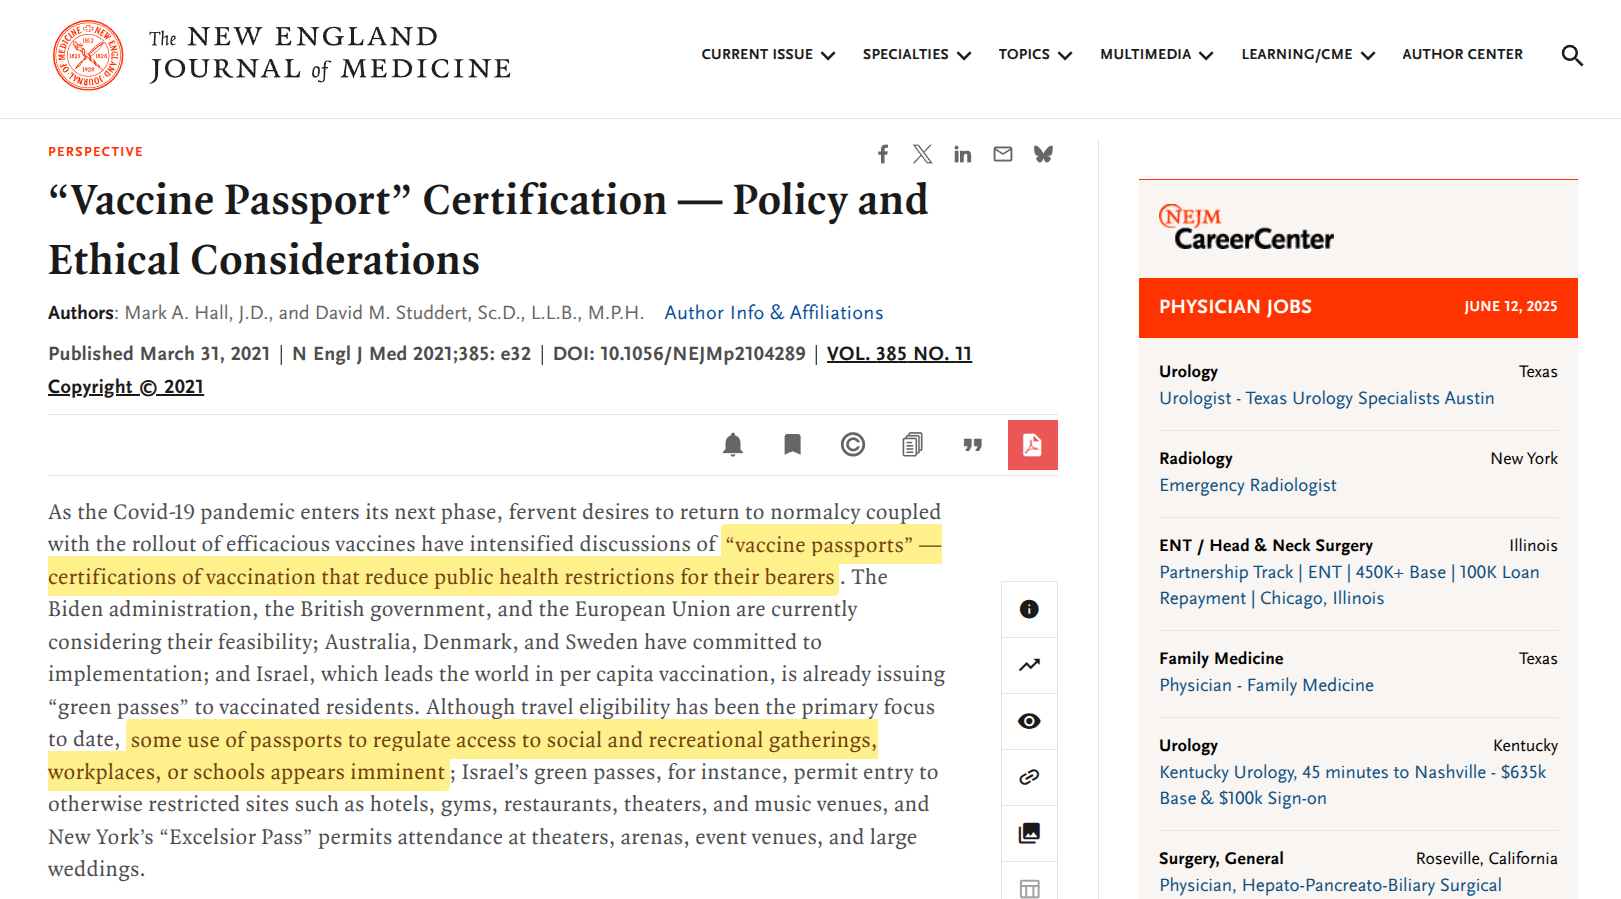Open the Author Center page
This screenshot has height=899, width=1621.
click(x=1462, y=54)
